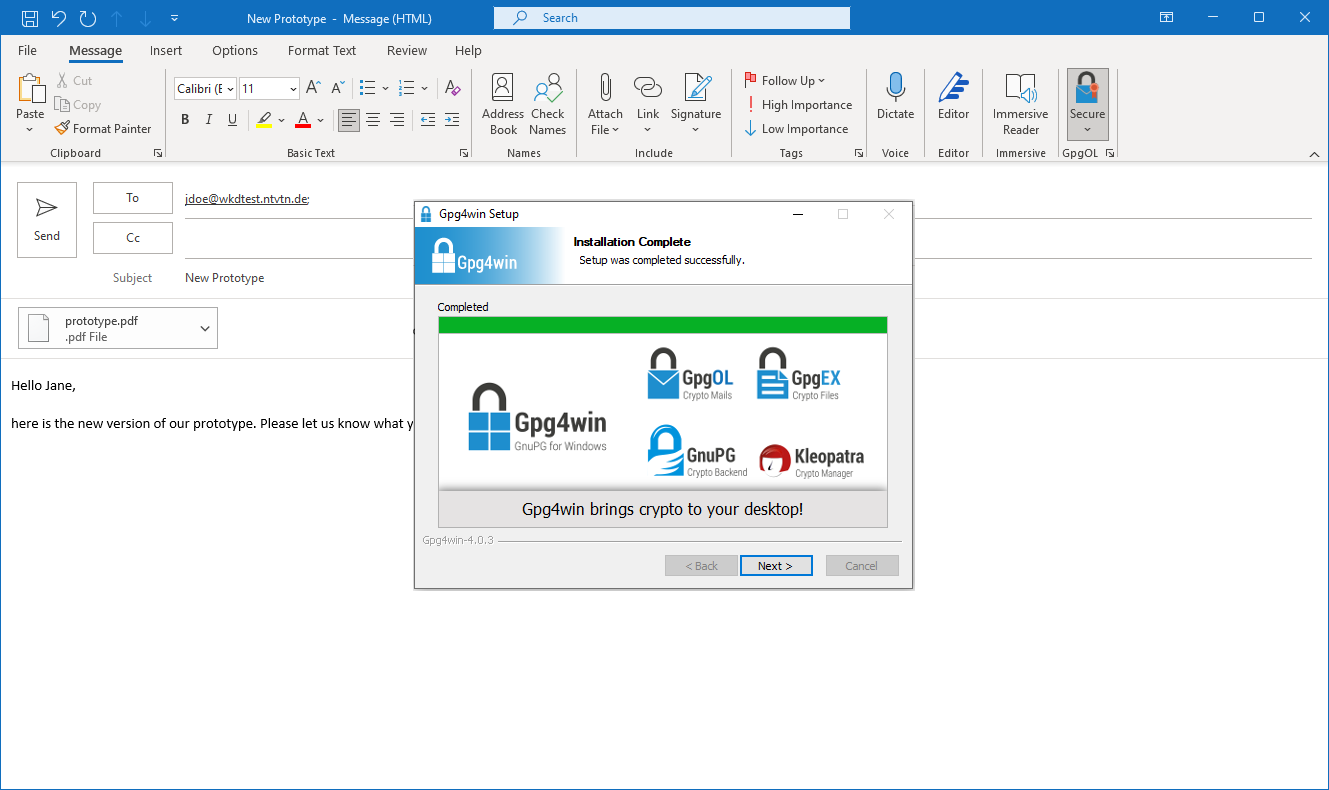The image size is (1329, 790).
Task: Click the Search box in title bar
Action: (672, 18)
